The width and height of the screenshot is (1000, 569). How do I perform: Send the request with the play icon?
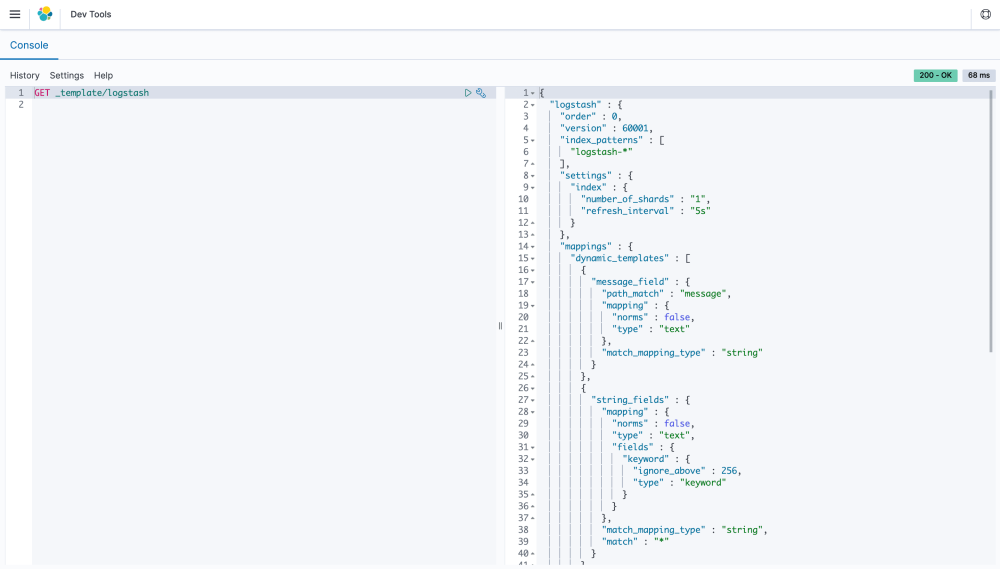[468, 93]
